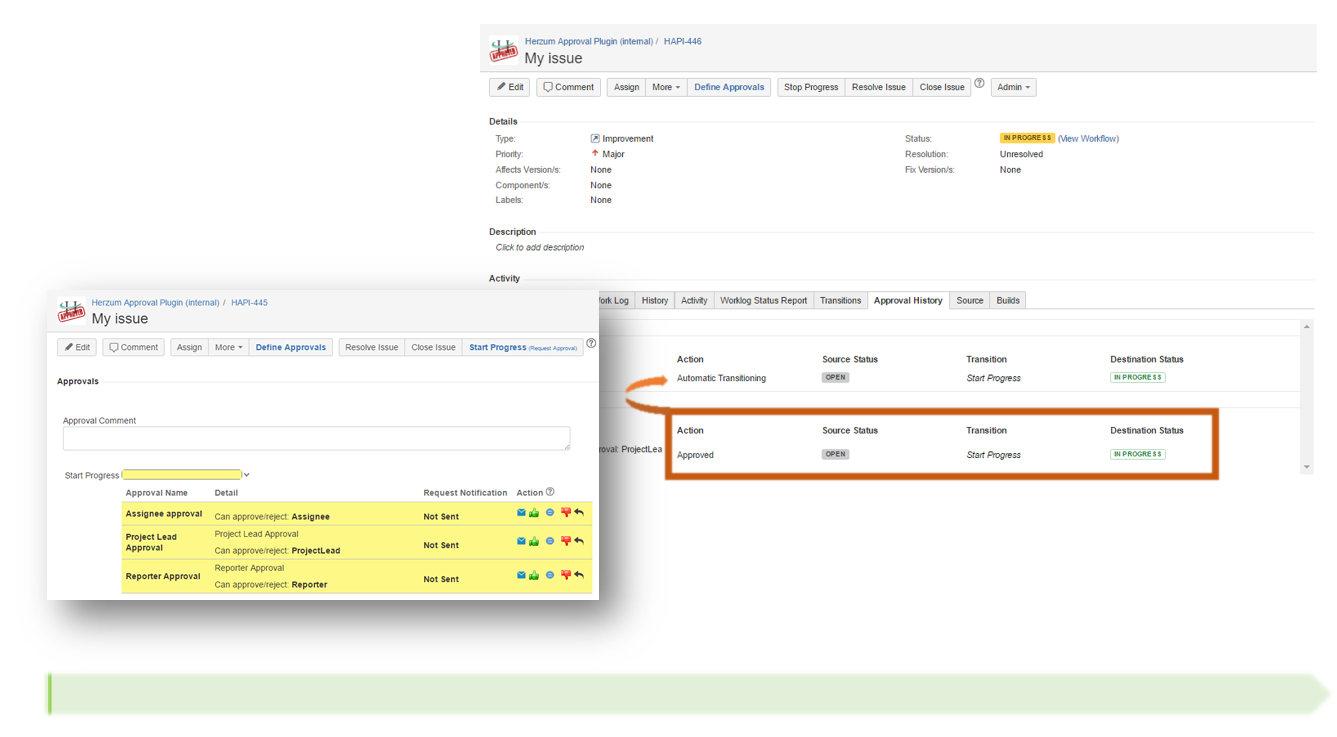
Task: Click the Improvement issue type icon
Action: tap(595, 139)
